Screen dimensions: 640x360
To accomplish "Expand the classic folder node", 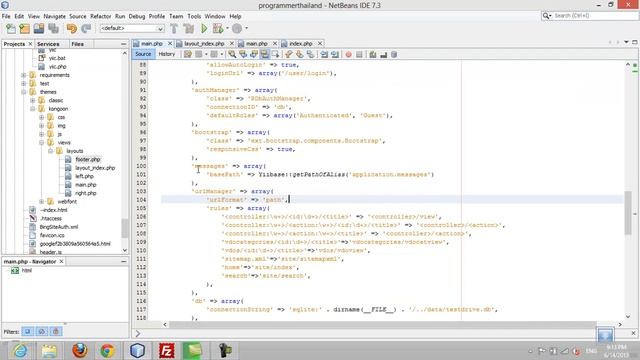I will [x=33, y=100].
